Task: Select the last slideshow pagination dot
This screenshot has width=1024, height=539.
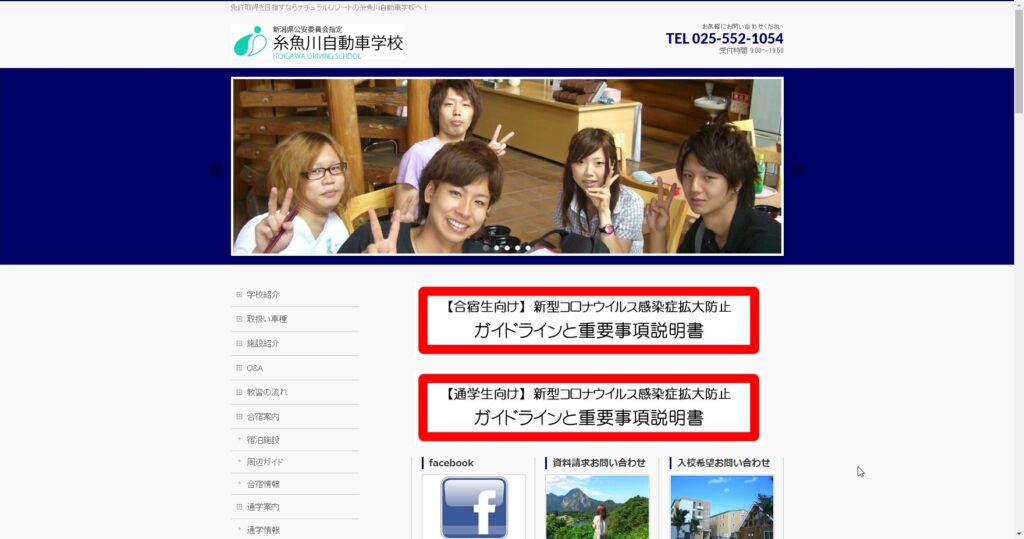Action: pos(528,248)
